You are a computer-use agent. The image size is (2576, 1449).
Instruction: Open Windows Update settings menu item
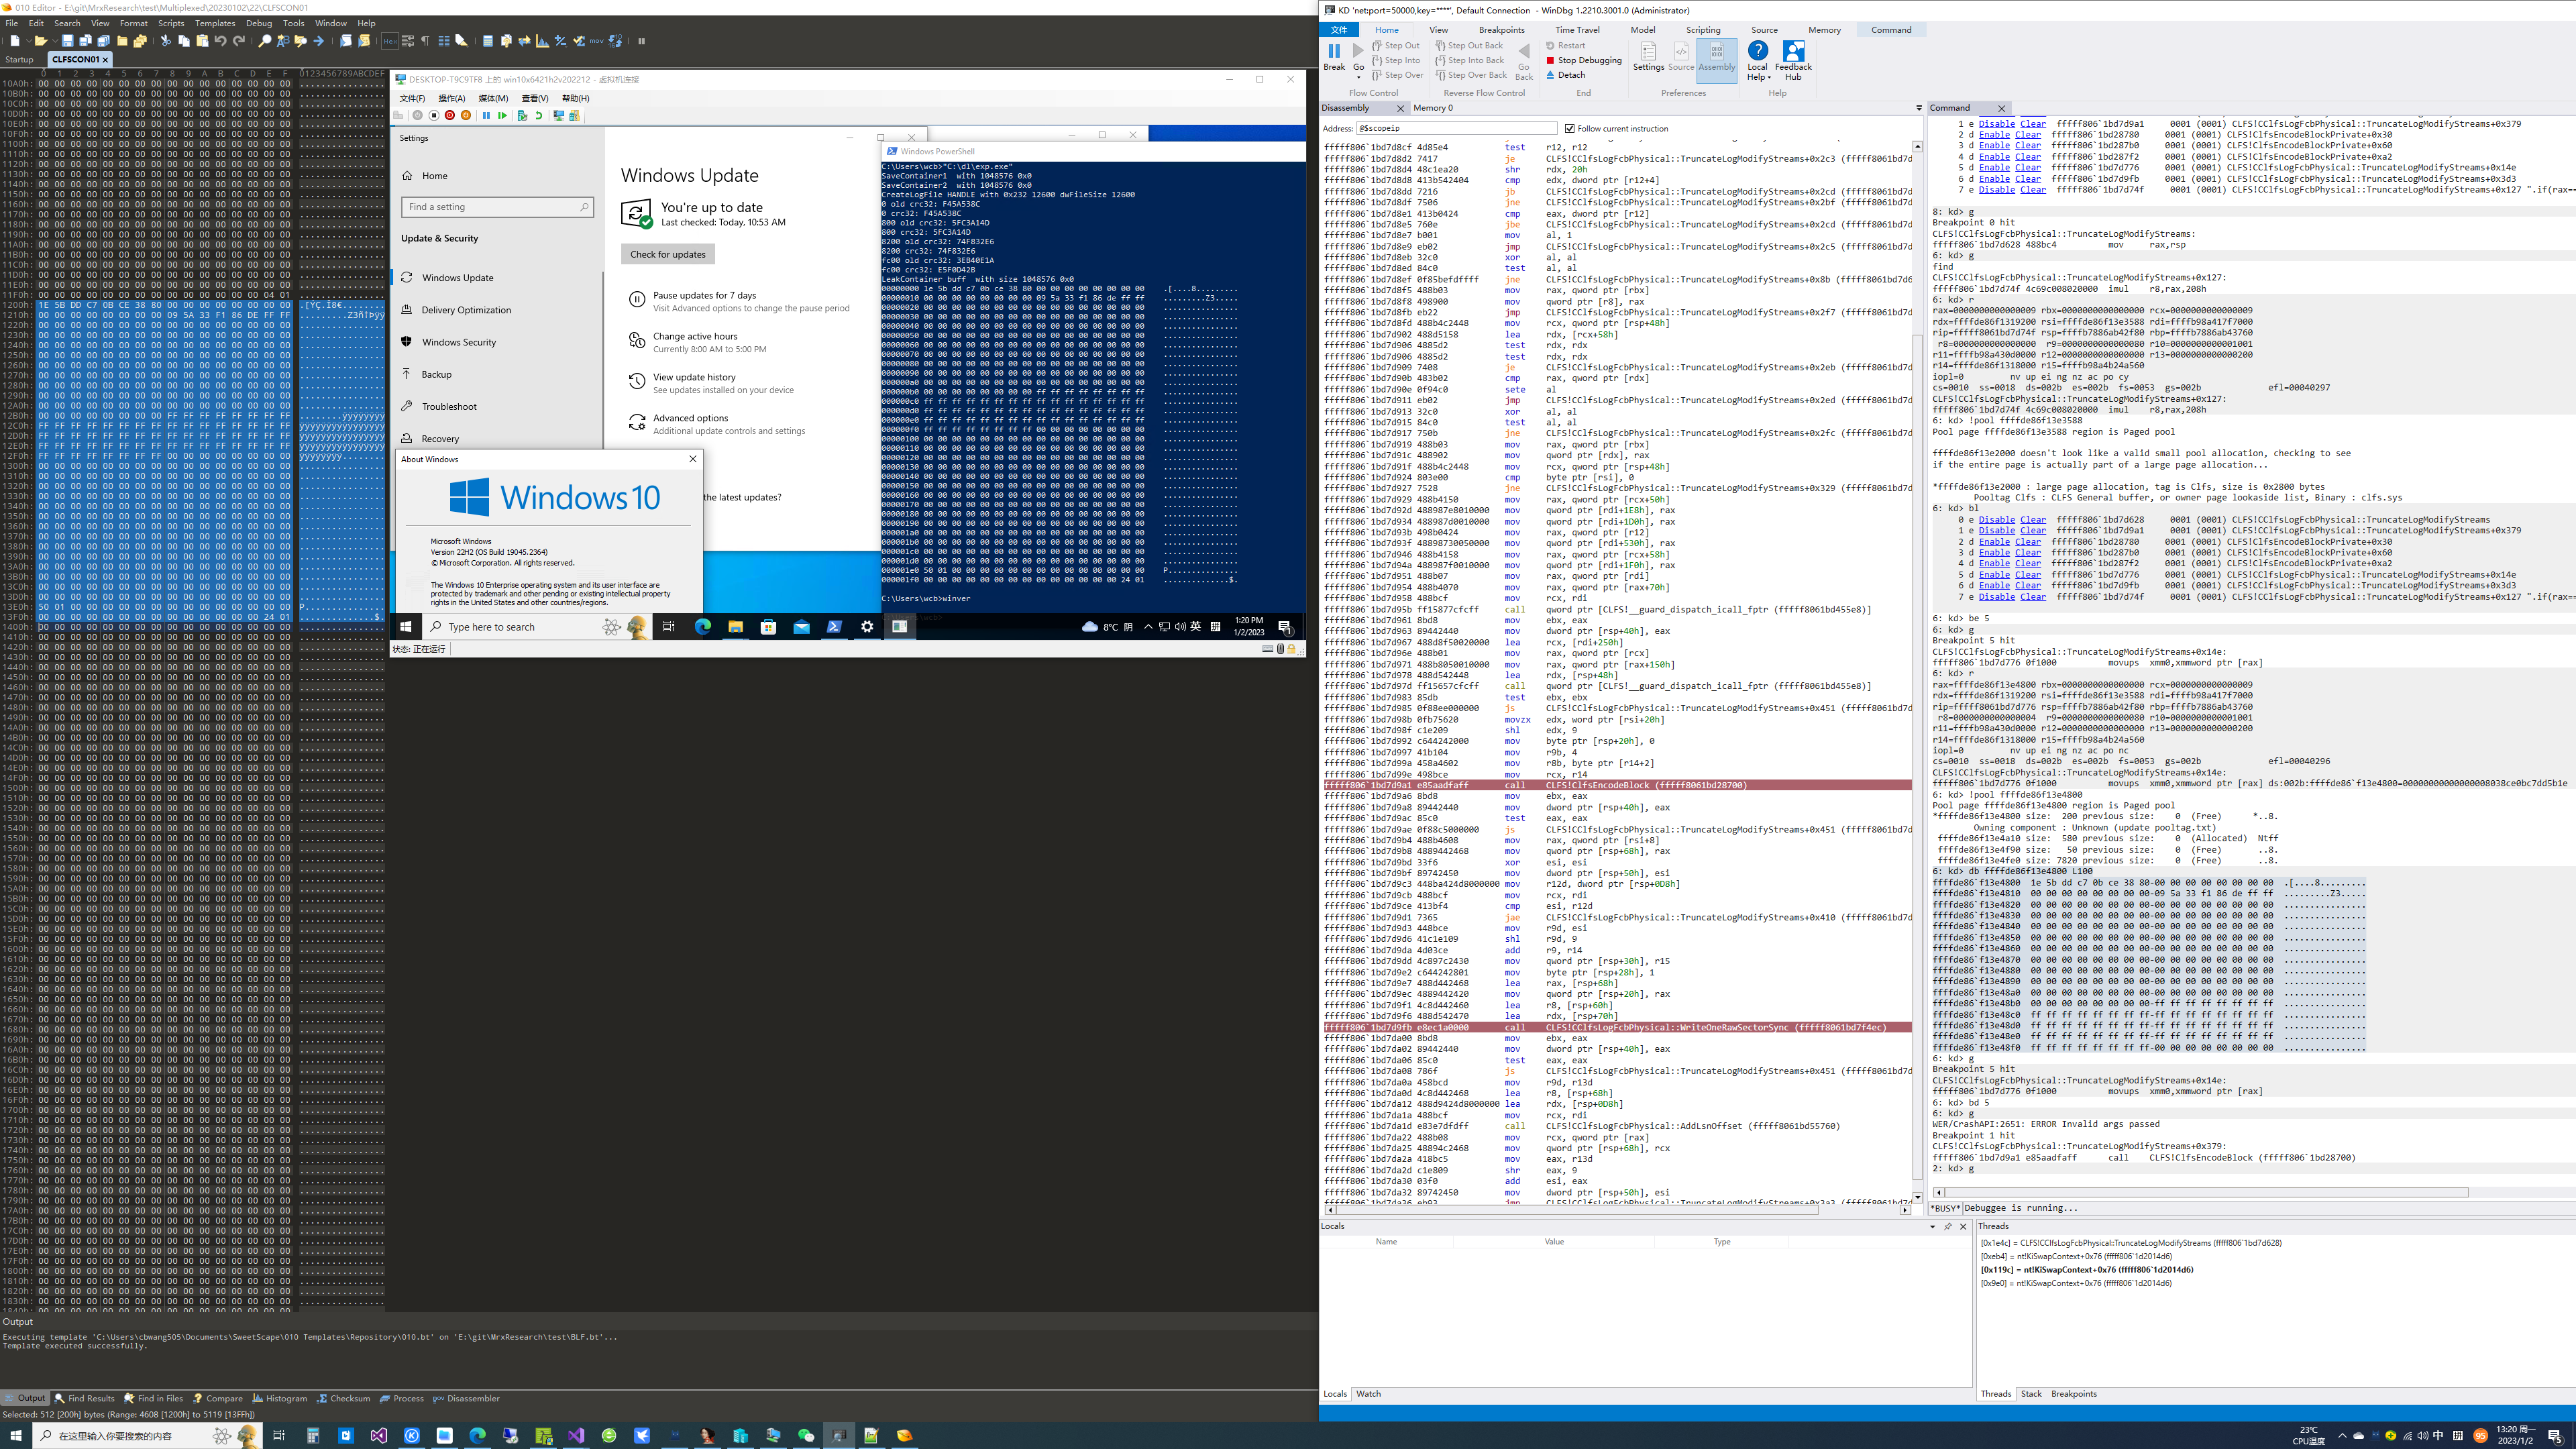click(456, 278)
